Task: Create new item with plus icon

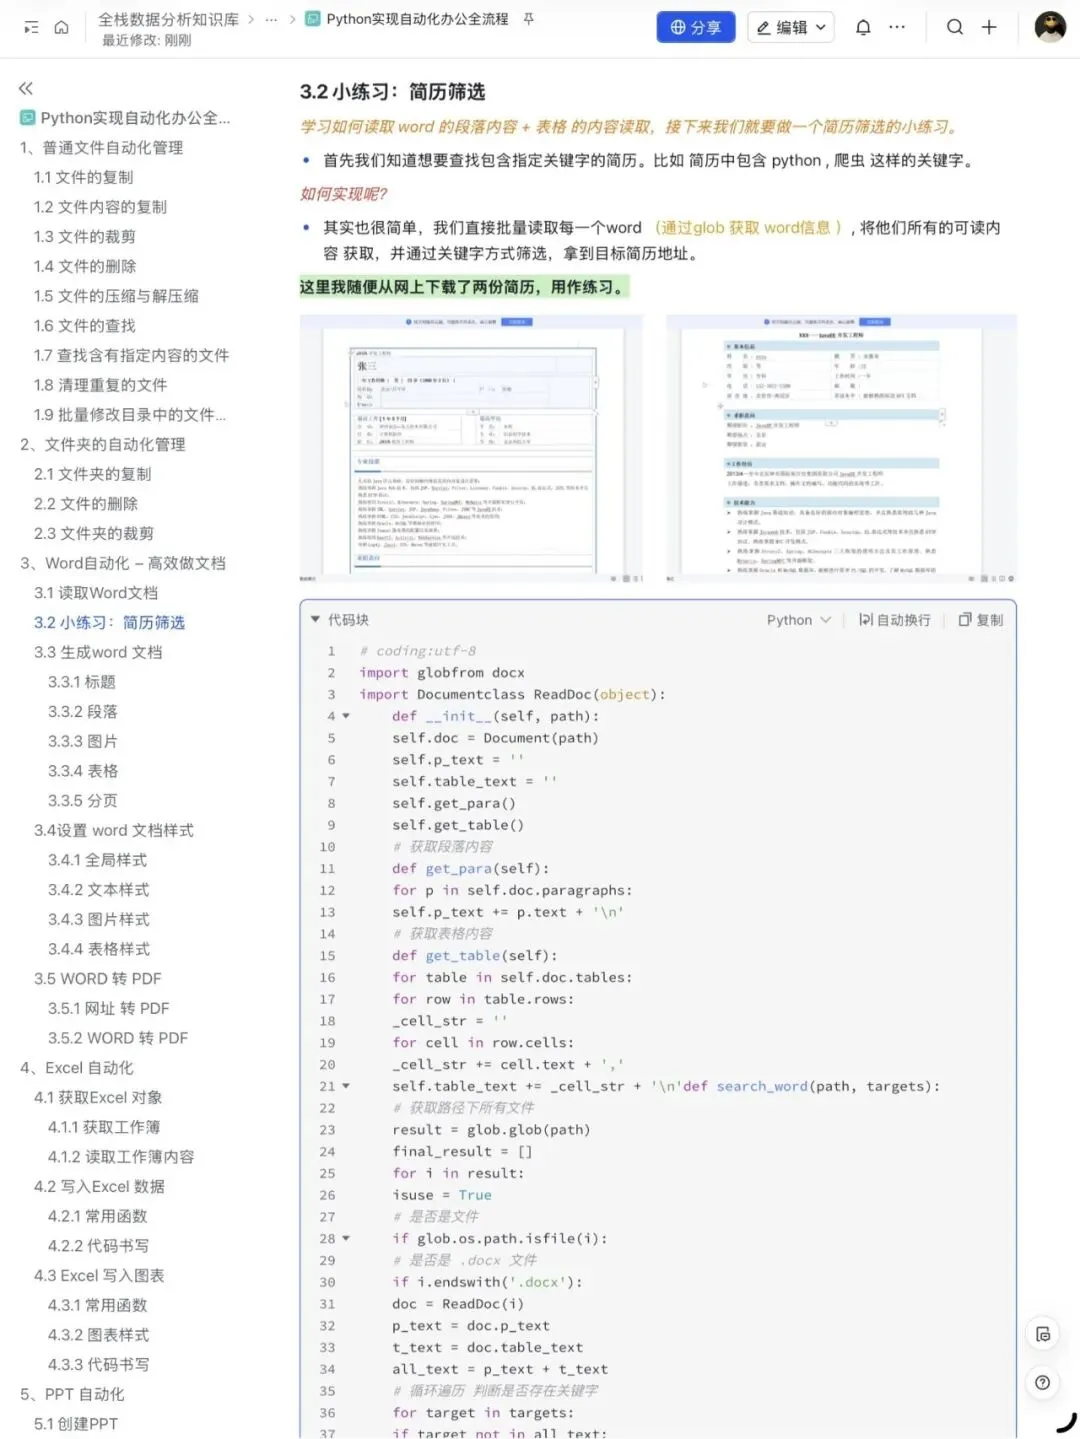Action: click(x=989, y=27)
